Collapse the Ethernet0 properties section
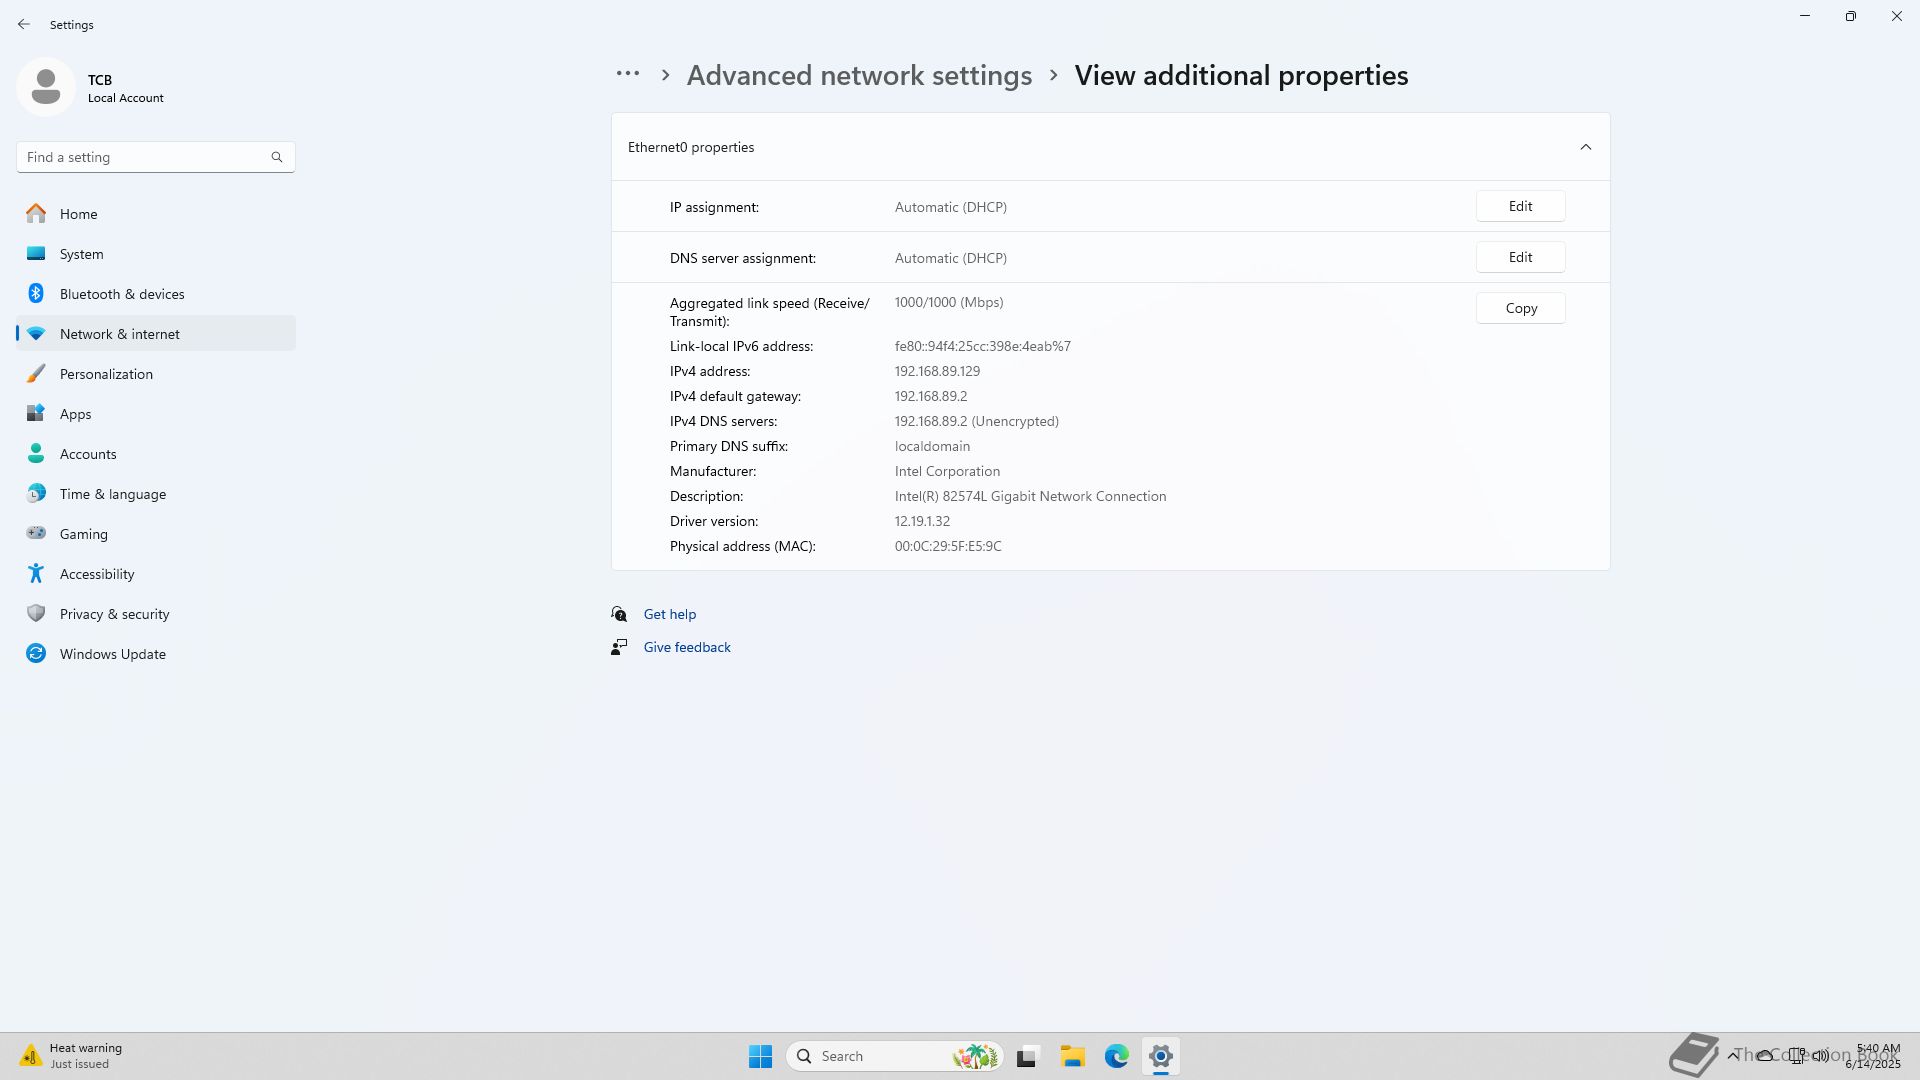1920x1080 pixels. click(x=1585, y=147)
